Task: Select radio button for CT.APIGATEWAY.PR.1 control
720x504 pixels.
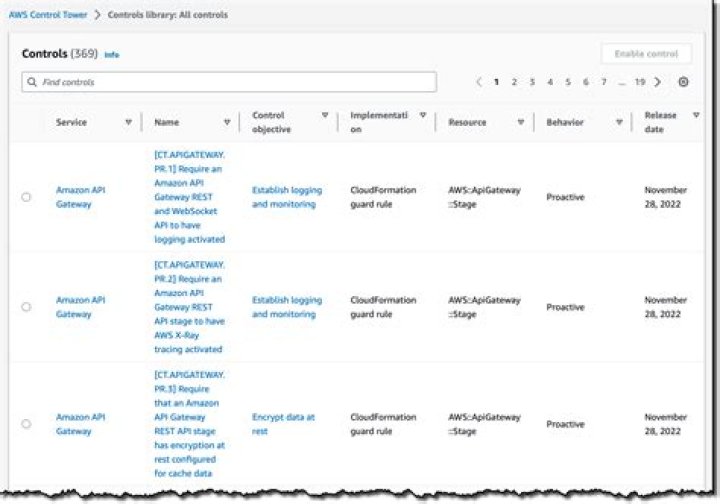Action: [x=26, y=197]
